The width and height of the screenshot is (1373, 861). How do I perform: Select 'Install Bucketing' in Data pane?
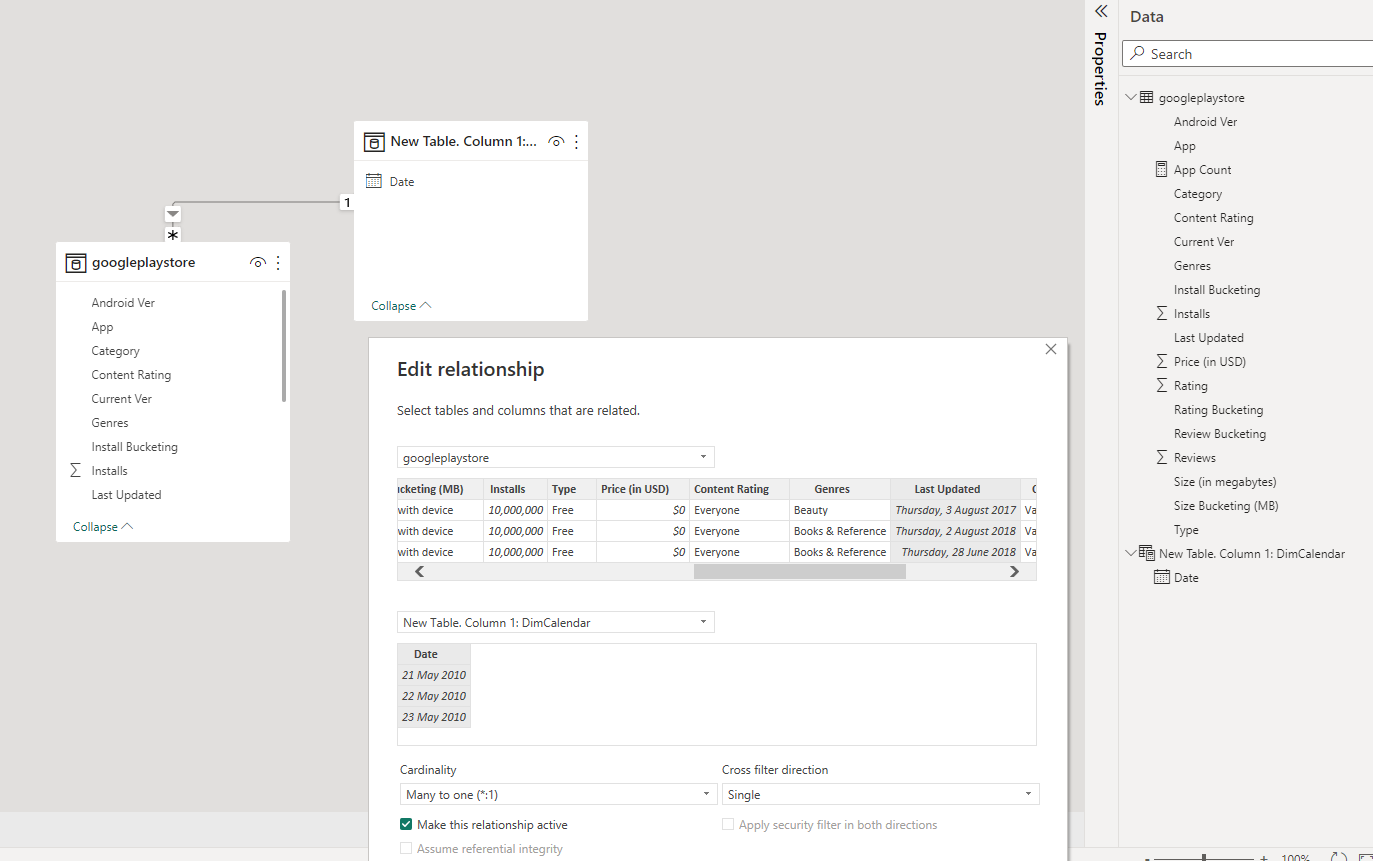(x=1217, y=289)
